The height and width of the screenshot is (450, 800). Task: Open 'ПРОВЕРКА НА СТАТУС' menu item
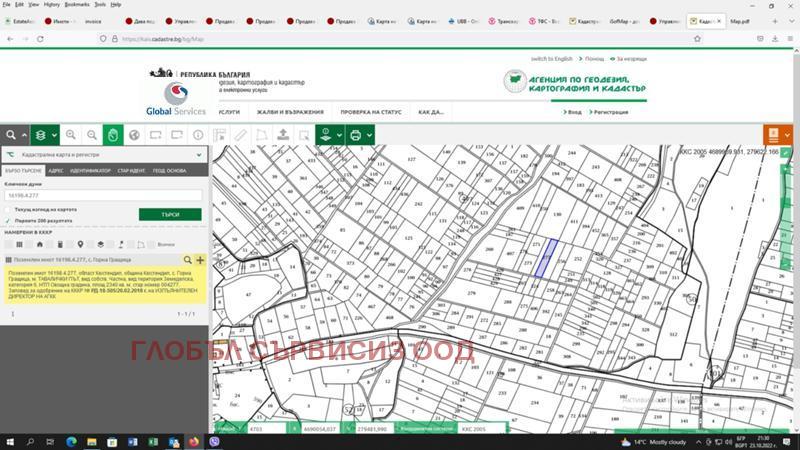point(370,112)
